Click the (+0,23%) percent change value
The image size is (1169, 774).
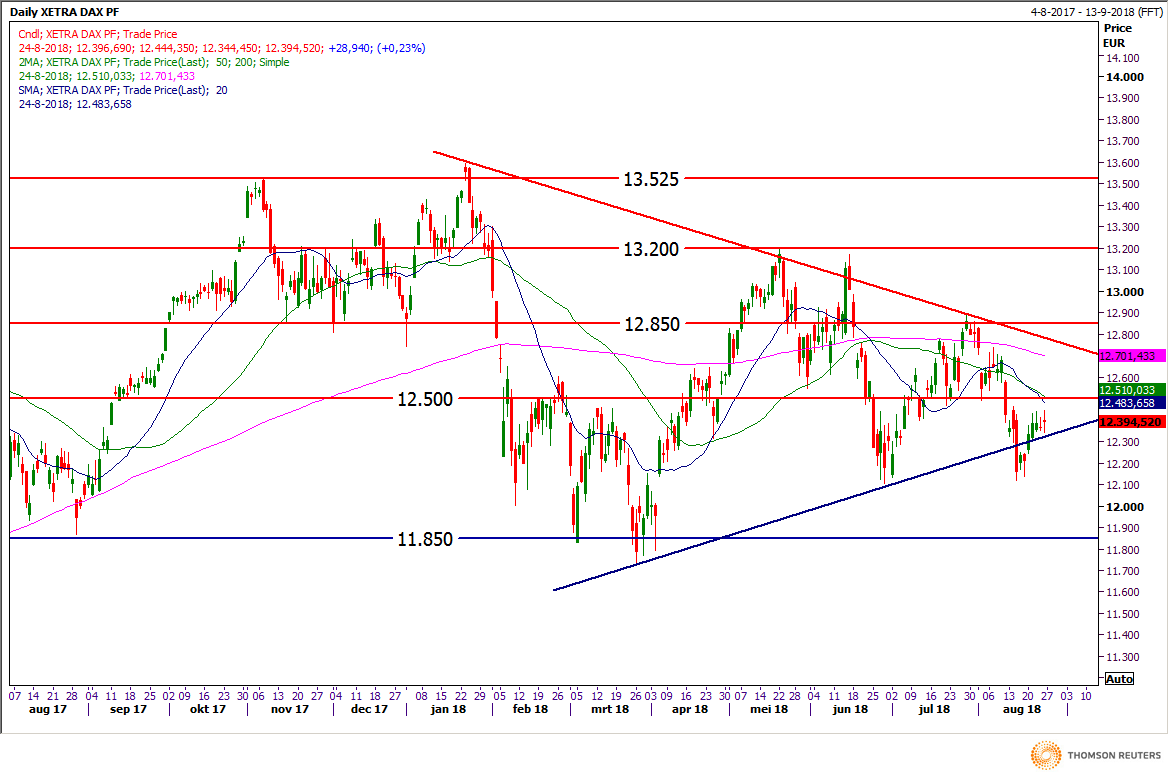click(x=401, y=48)
